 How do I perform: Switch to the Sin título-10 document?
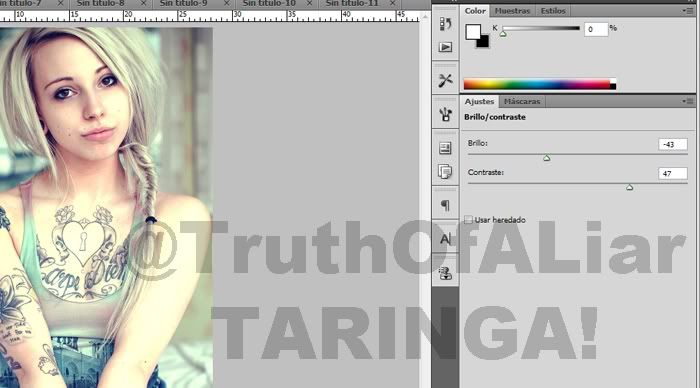coord(269,4)
